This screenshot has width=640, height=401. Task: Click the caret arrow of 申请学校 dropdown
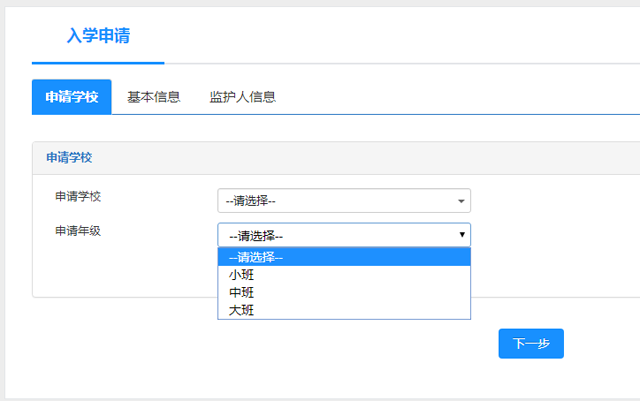point(461,201)
